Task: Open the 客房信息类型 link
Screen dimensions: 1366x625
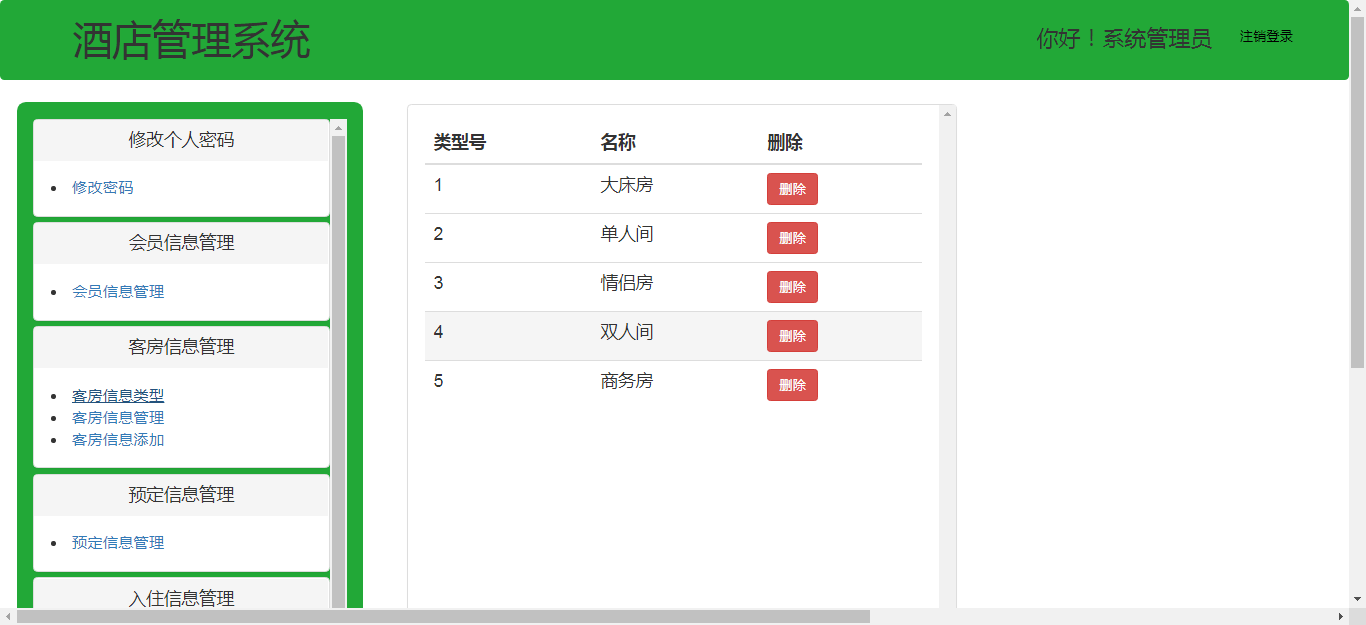Action: [x=118, y=396]
